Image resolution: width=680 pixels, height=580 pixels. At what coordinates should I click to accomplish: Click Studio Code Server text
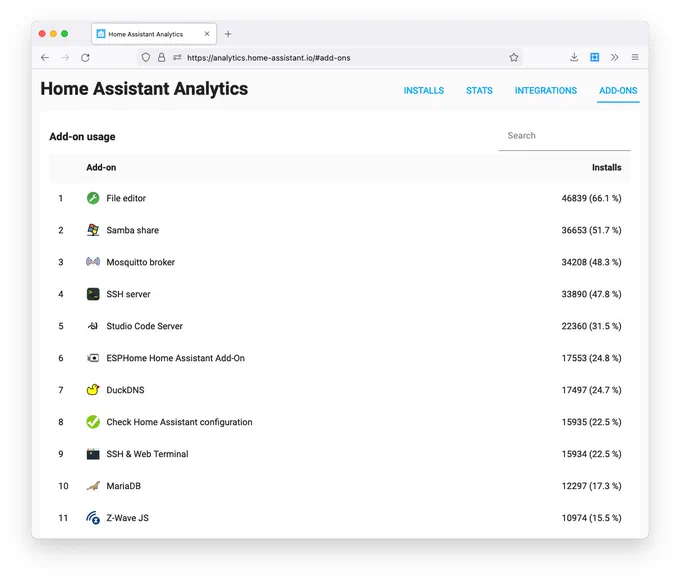coord(144,326)
